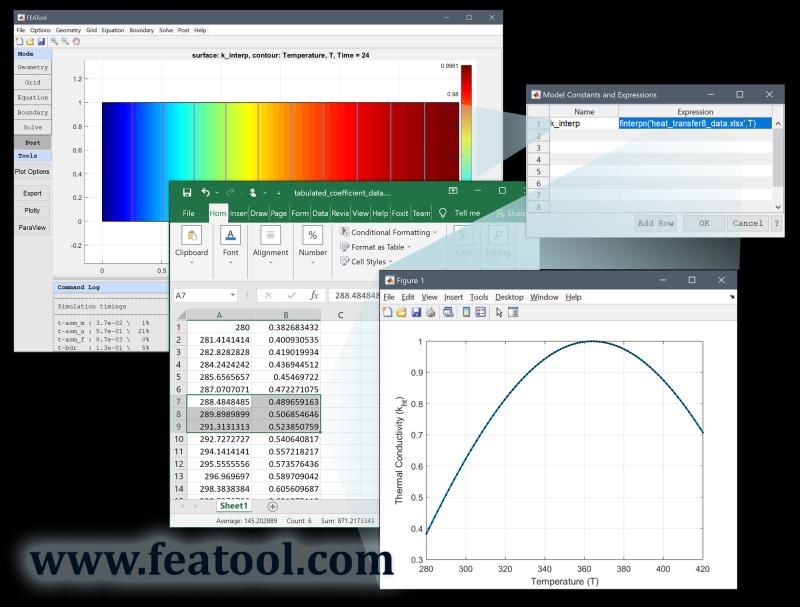The image size is (800, 607).
Task: Open Solve menu in FEATool menu bar
Action: [x=166, y=30]
